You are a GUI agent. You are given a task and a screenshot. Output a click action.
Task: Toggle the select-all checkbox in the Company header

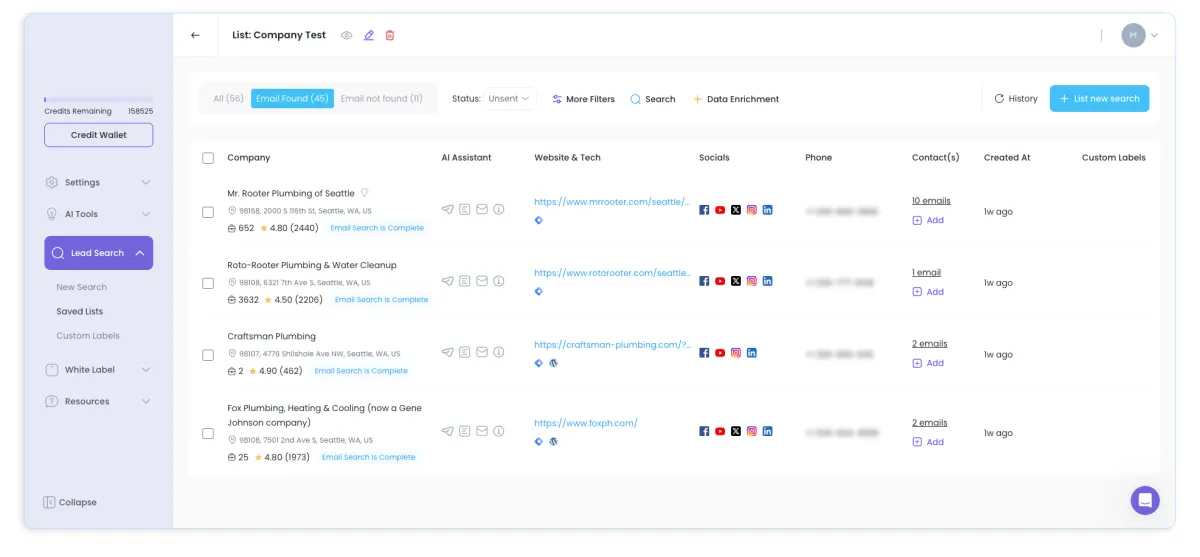pyautogui.click(x=208, y=158)
